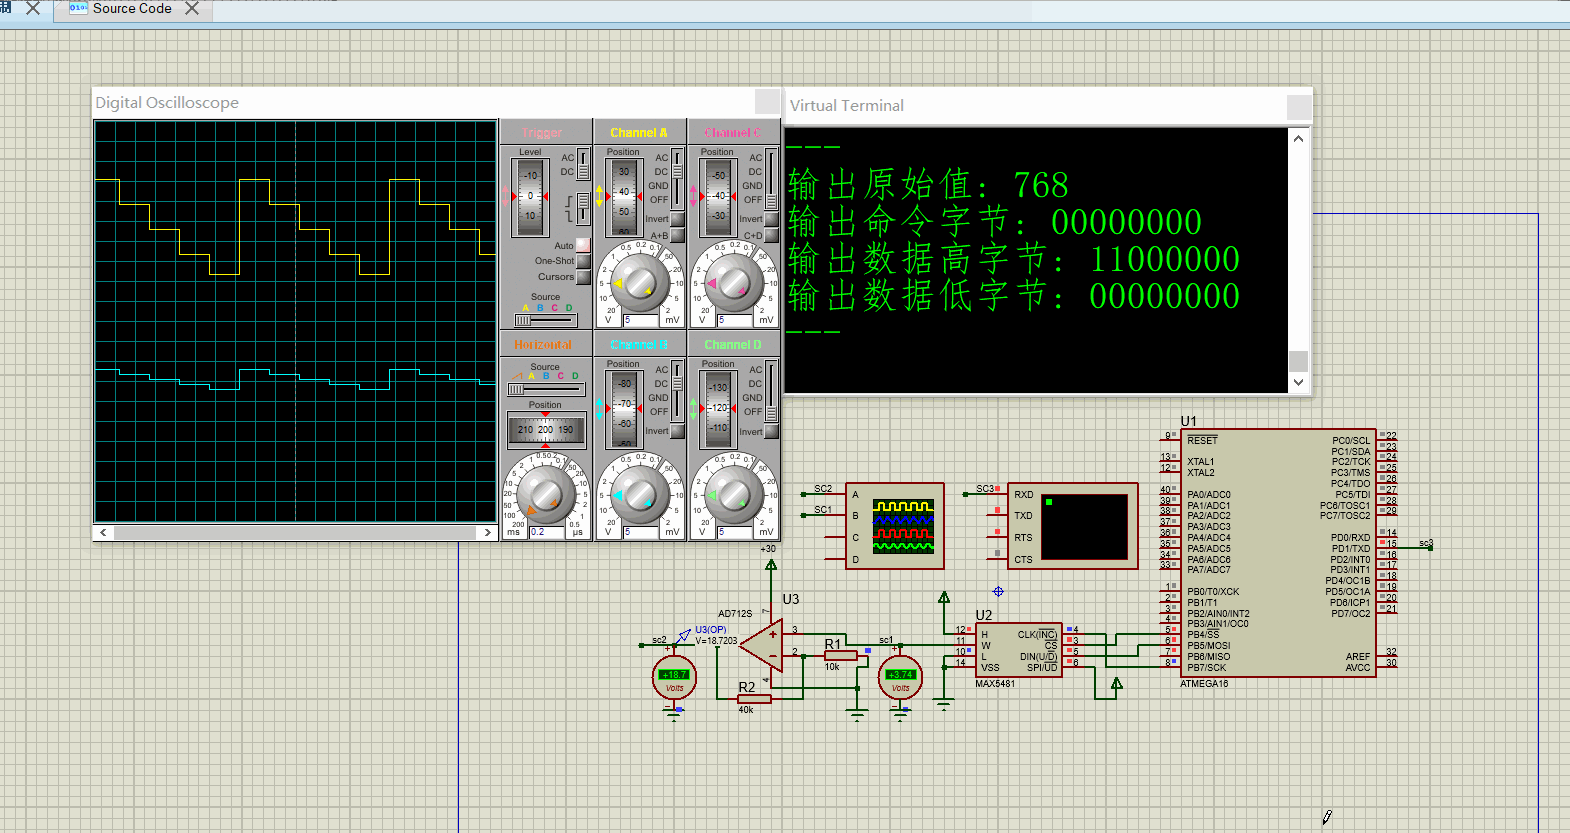The height and width of the screenshot is (833, 1570).
Task: Toggle Channel A Invert button
Action: click(x=677, y=219)
